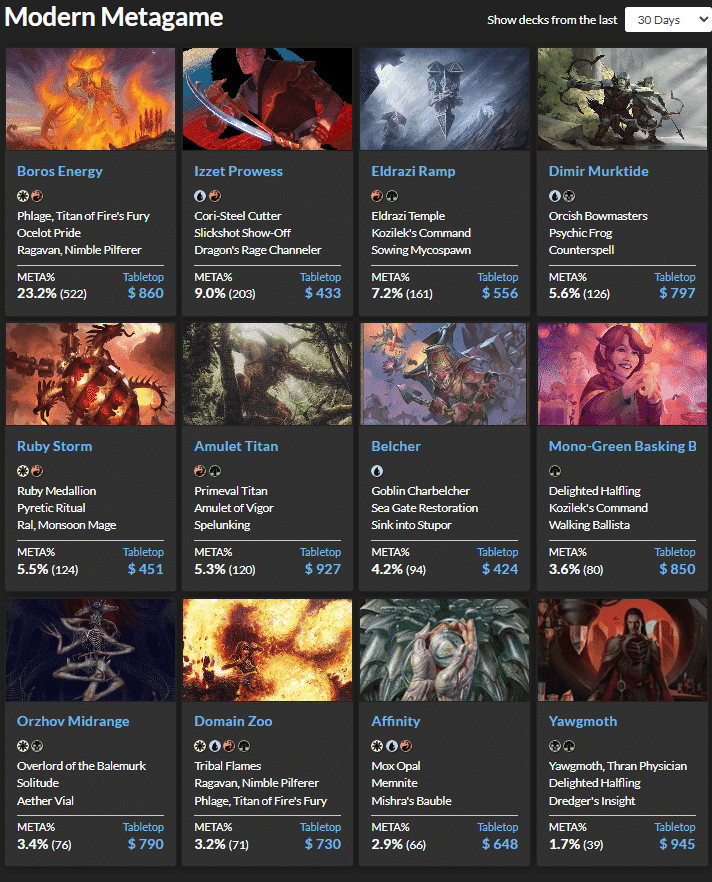The width and height of the screenshot is (712, 882).
Task: Open the Izzet Prowess deck link
Action: click(x=238, y=172)
